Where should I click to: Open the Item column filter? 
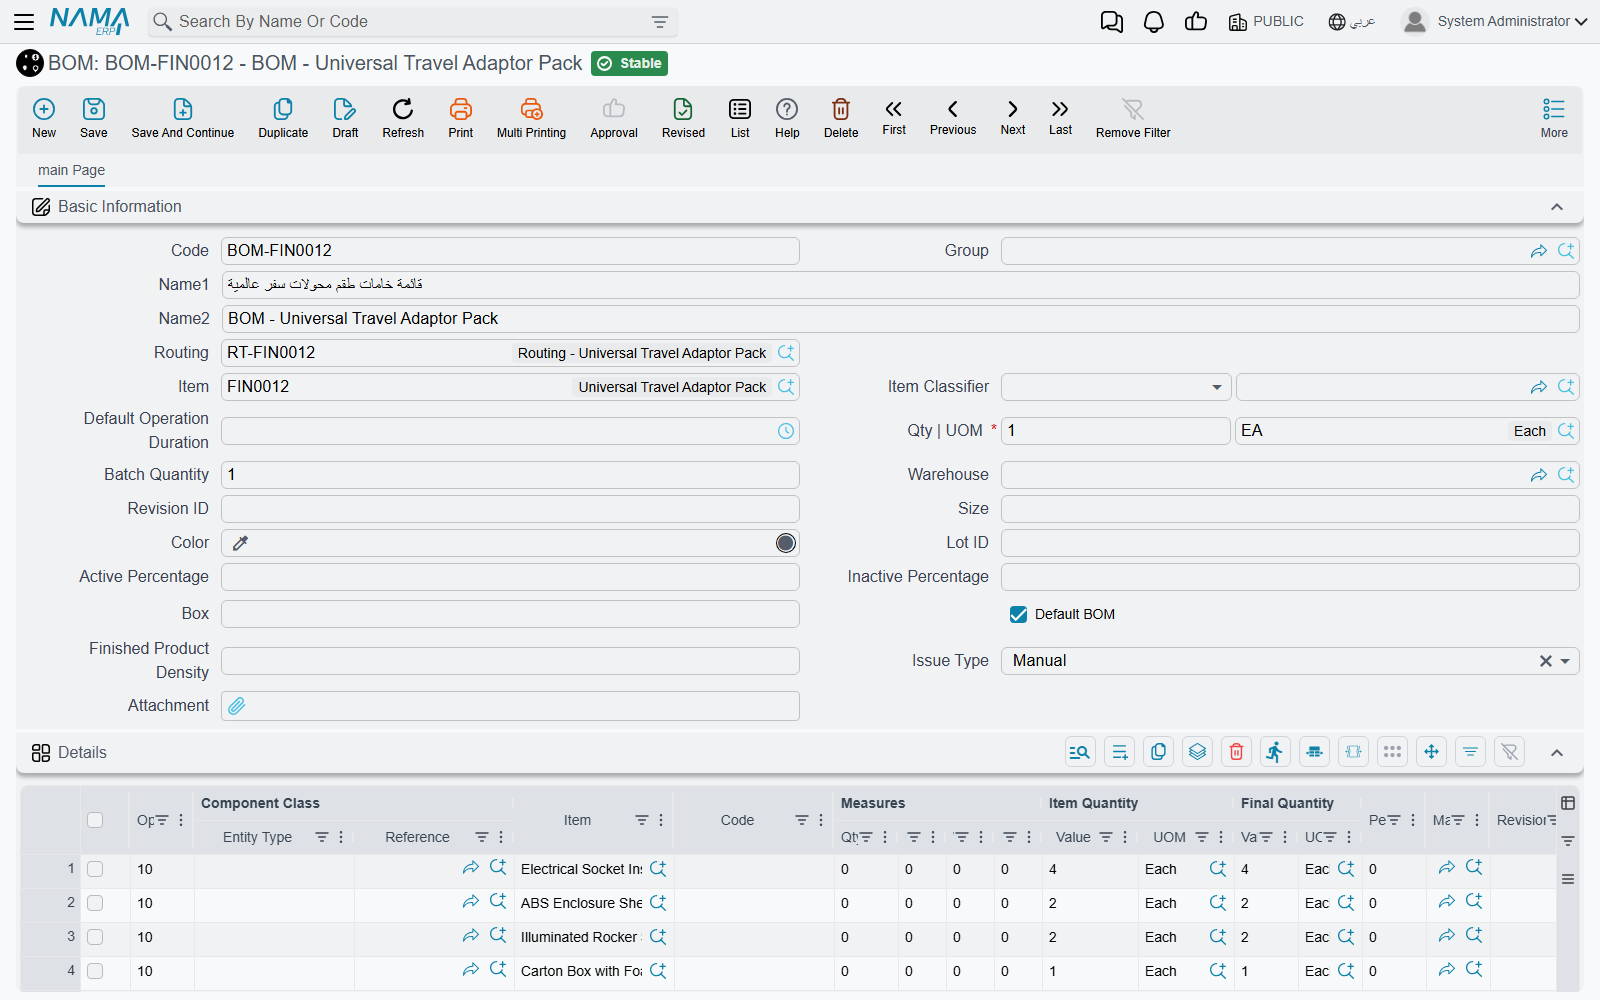coord(641,820)
